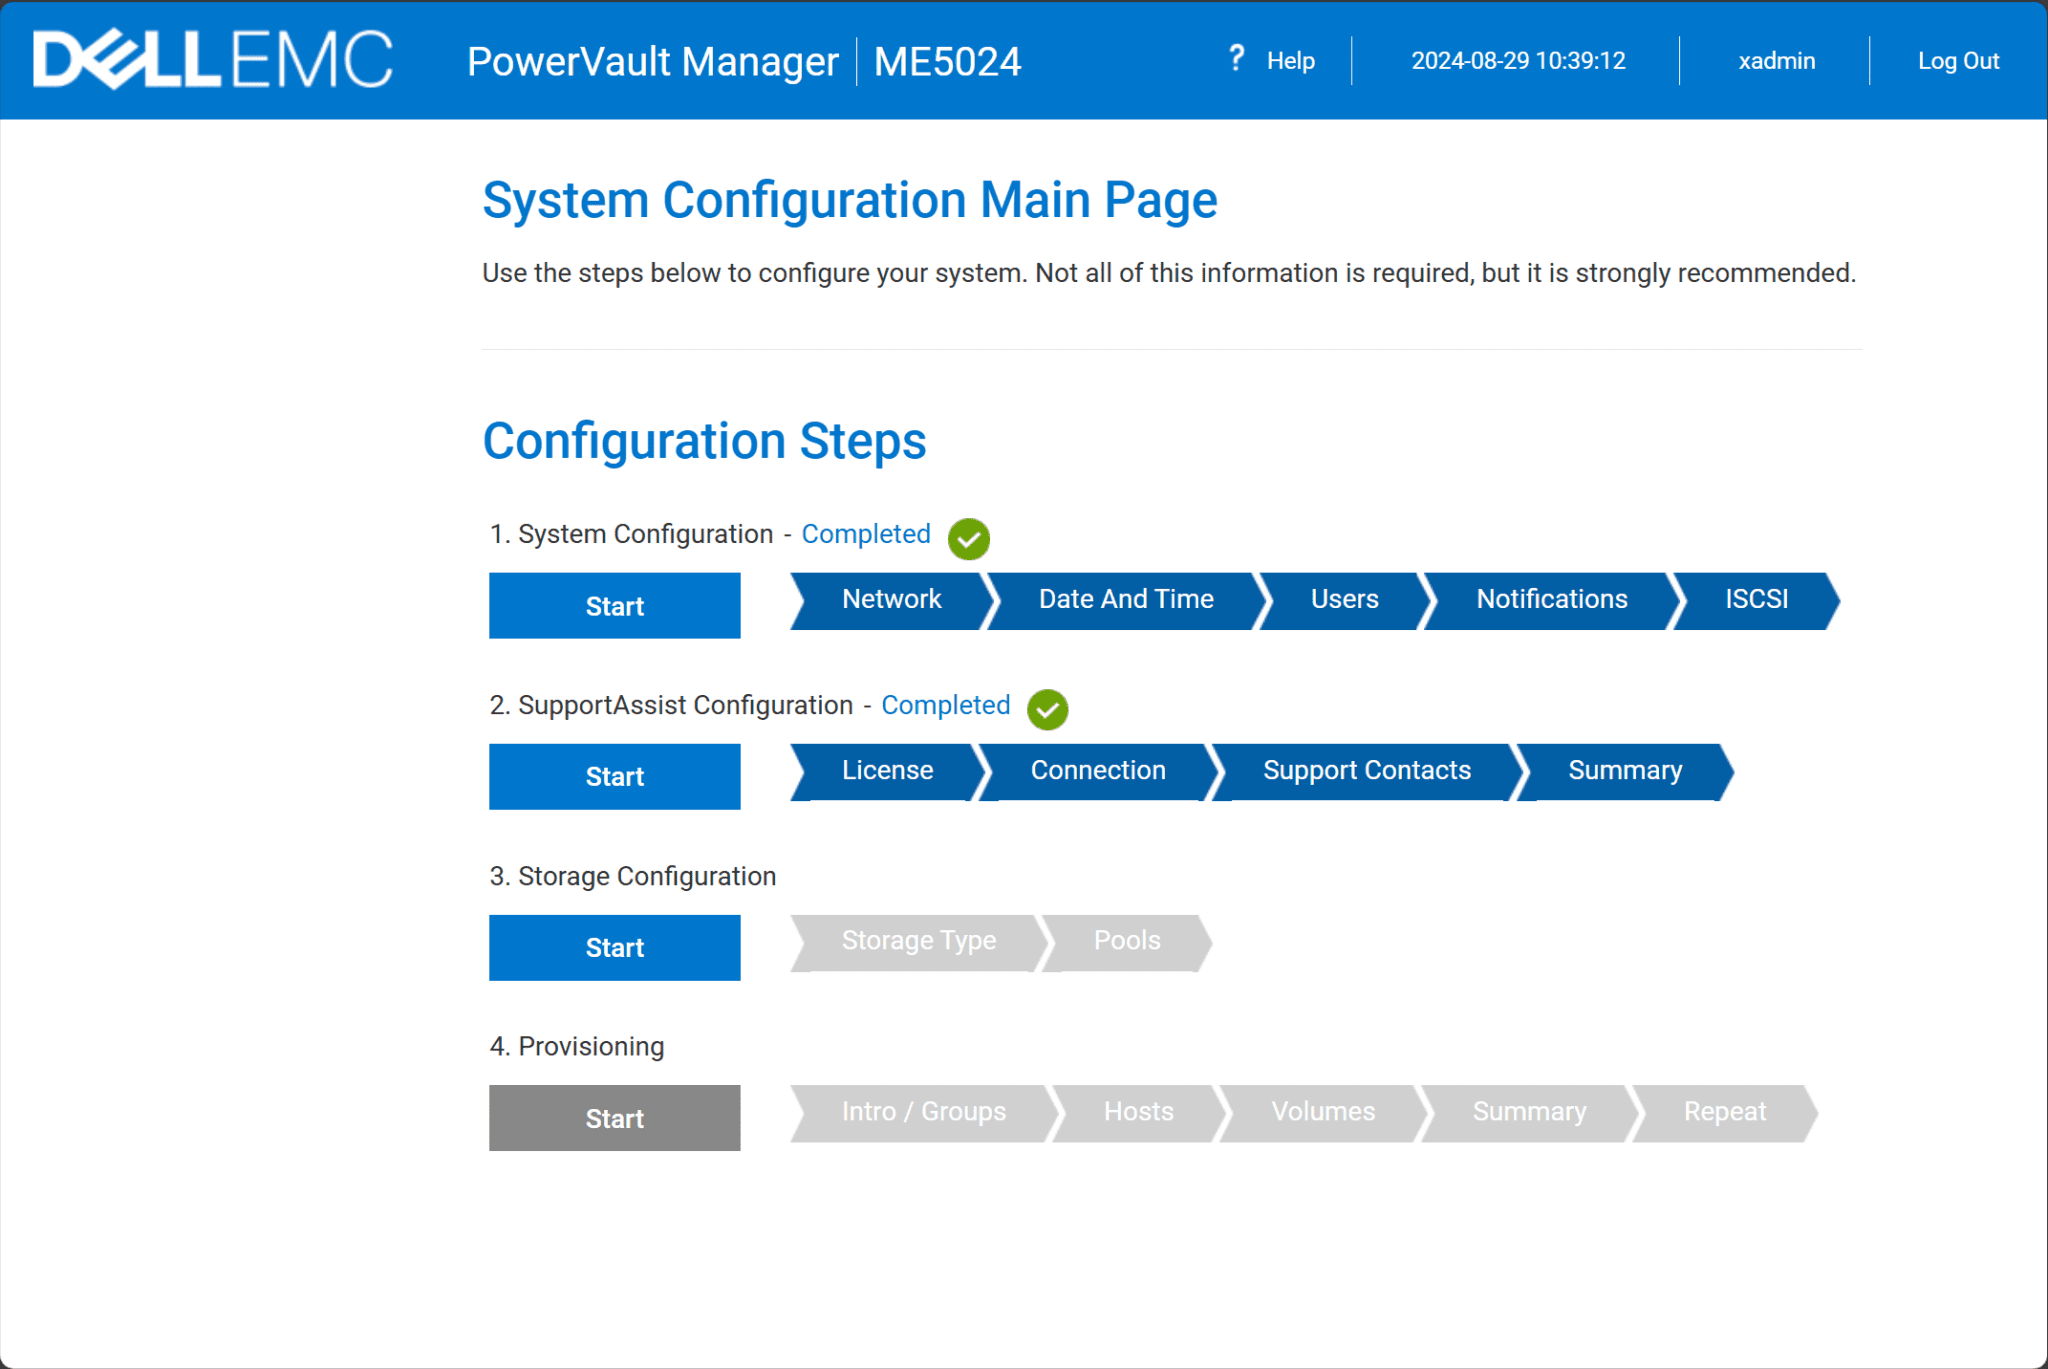Open the Users configuration step
The width and height of the screenshot is (2048, 1369).
point(1344,600)
